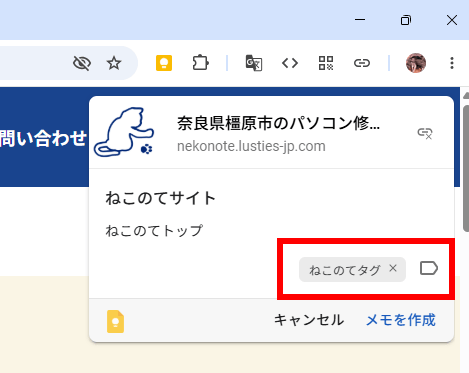Remove the ねこのてタグ label
The height and width of the screenshot is (373, 469).
[x=393, y=268]
